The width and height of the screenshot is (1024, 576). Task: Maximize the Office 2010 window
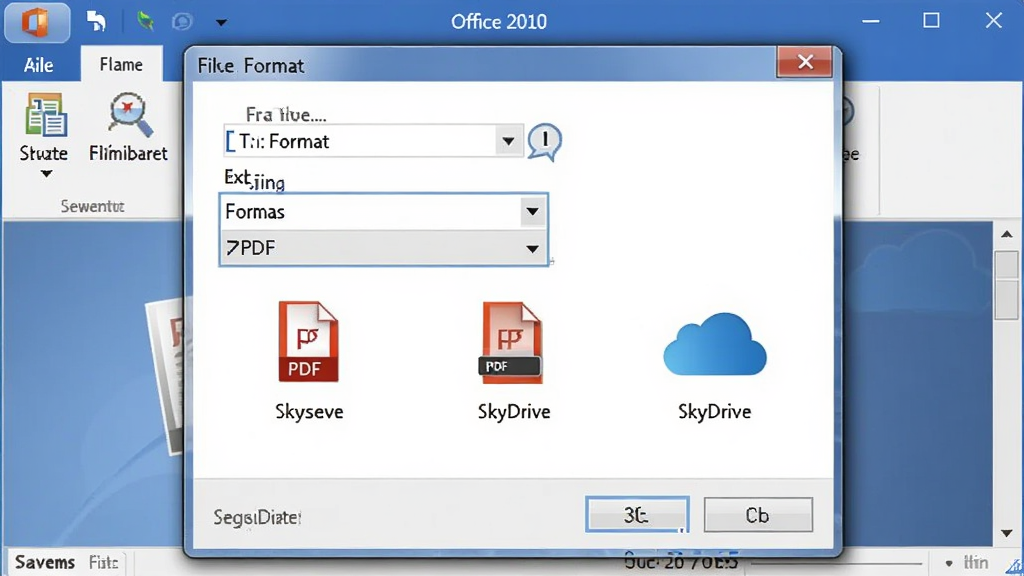click(x=931, y=21)
